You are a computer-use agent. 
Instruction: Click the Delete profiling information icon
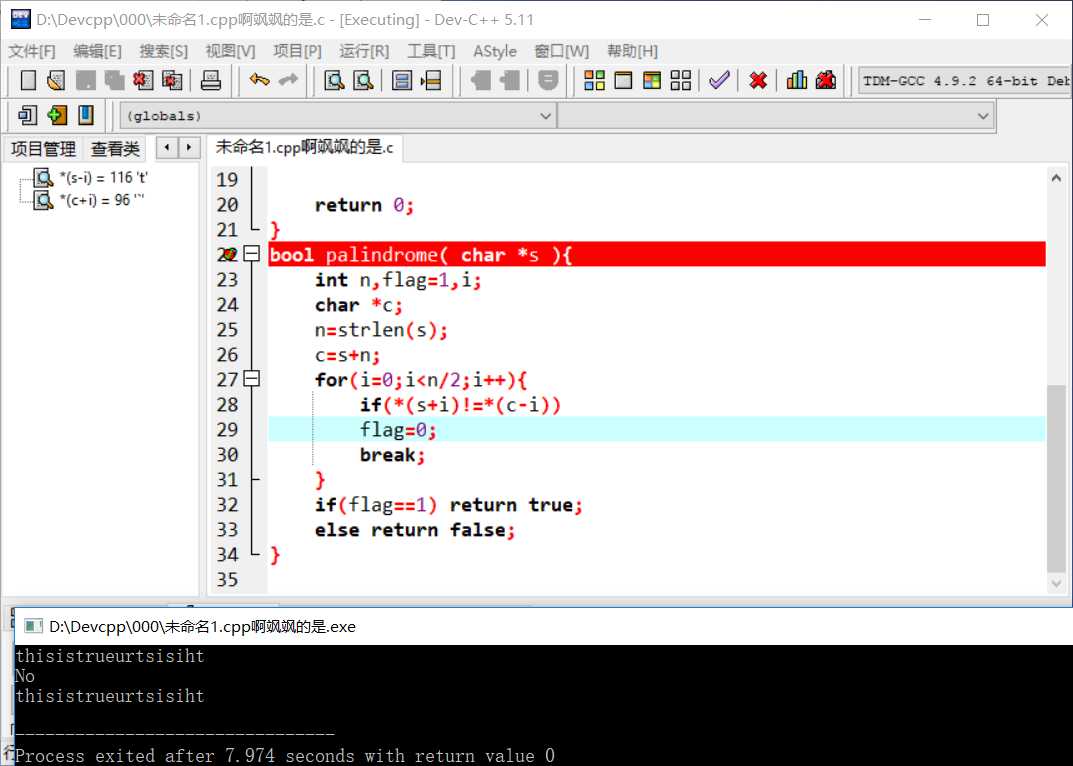826,80
